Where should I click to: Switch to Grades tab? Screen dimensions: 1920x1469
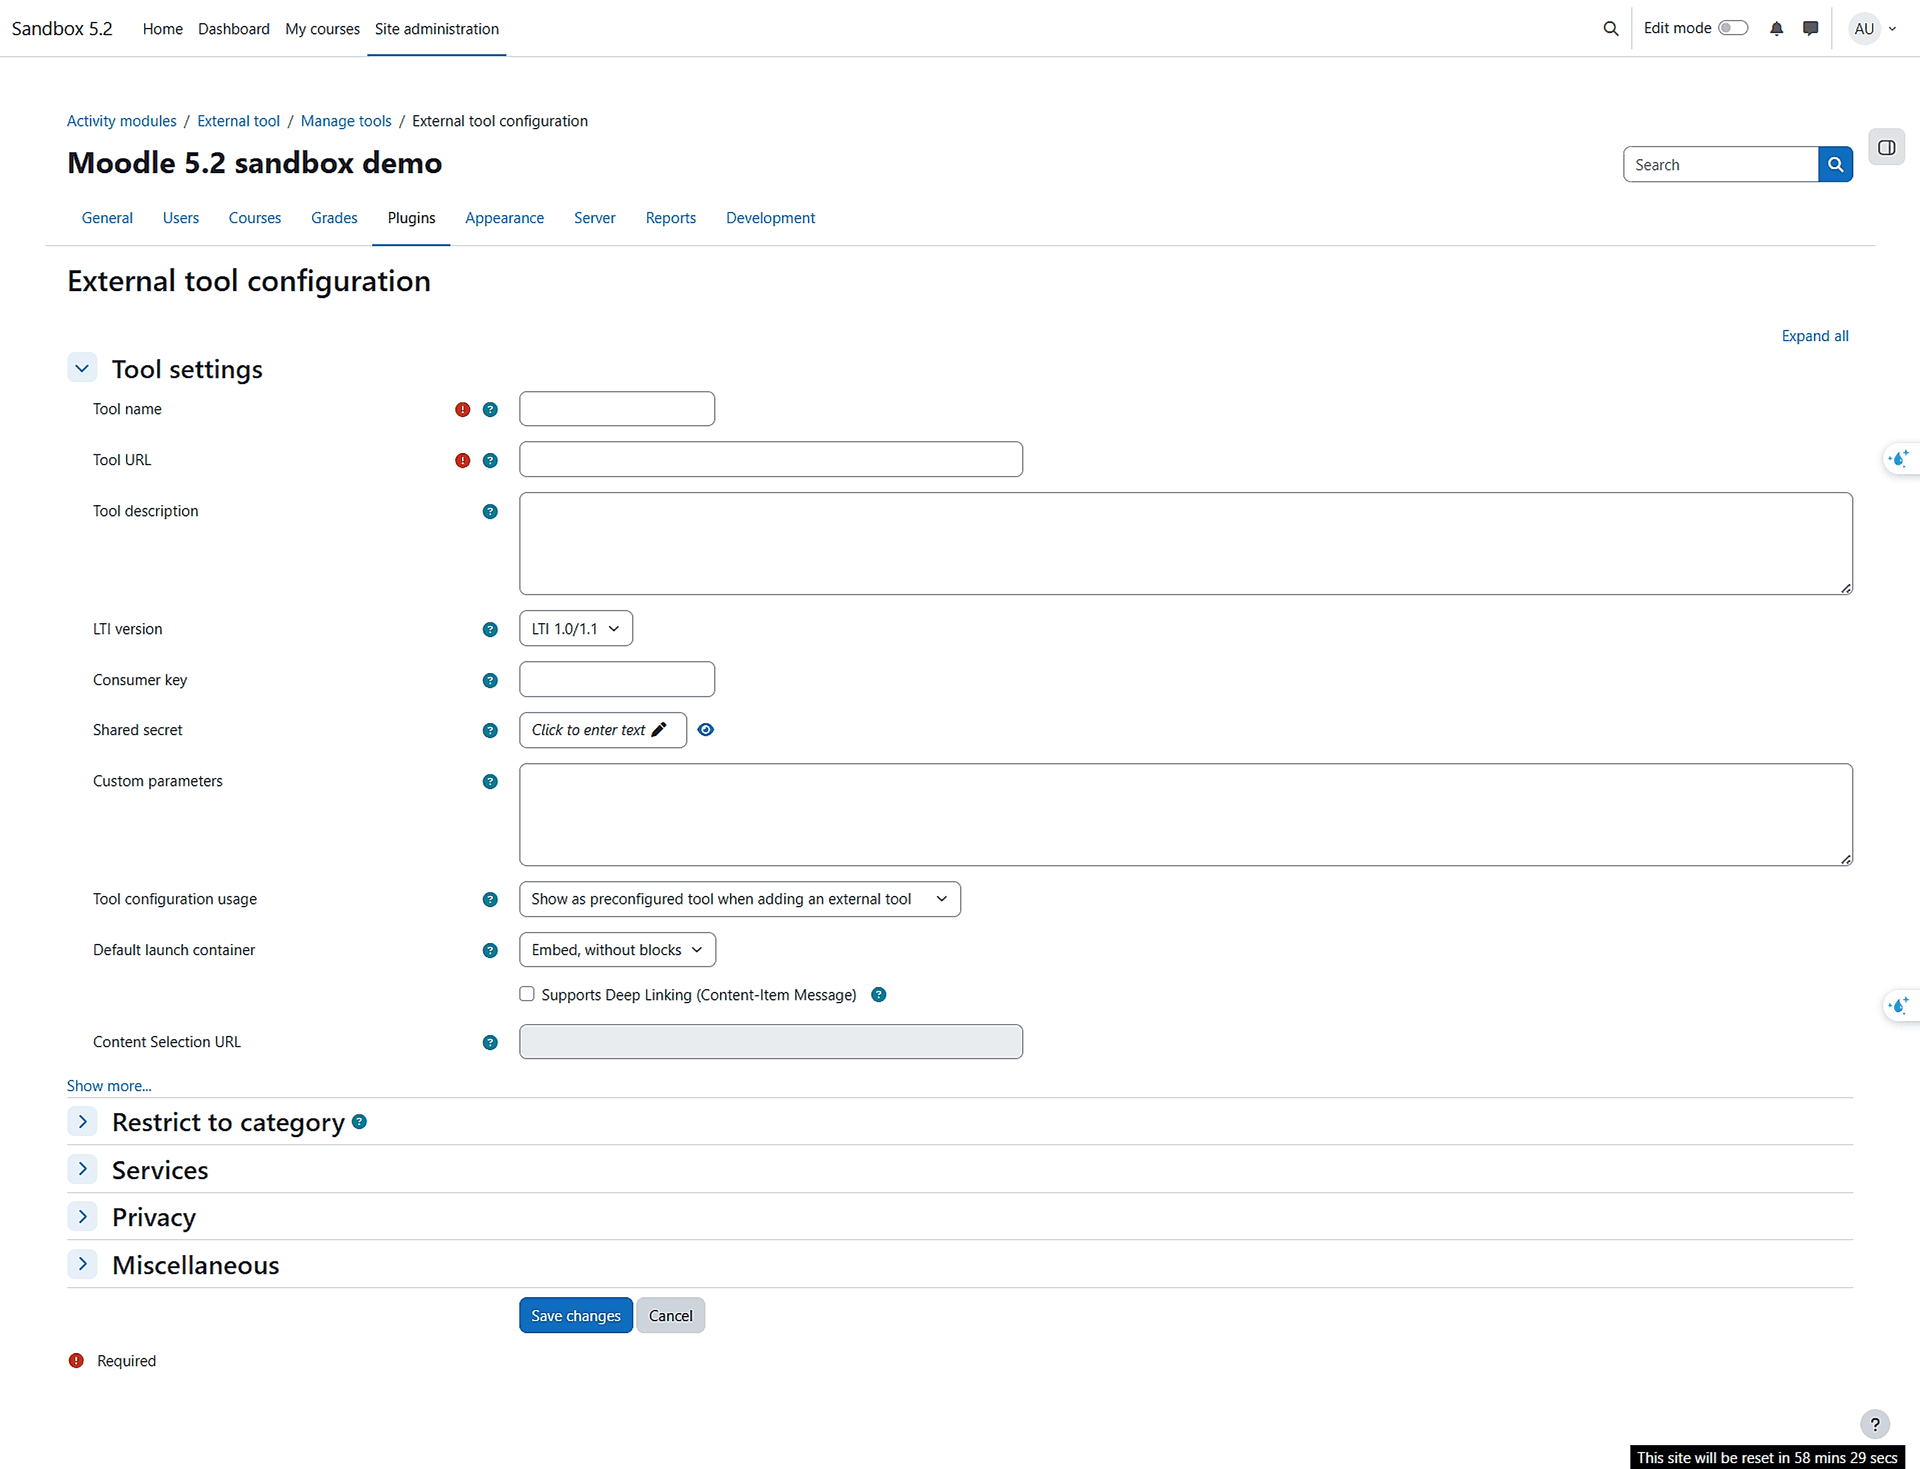coord(334,218)
